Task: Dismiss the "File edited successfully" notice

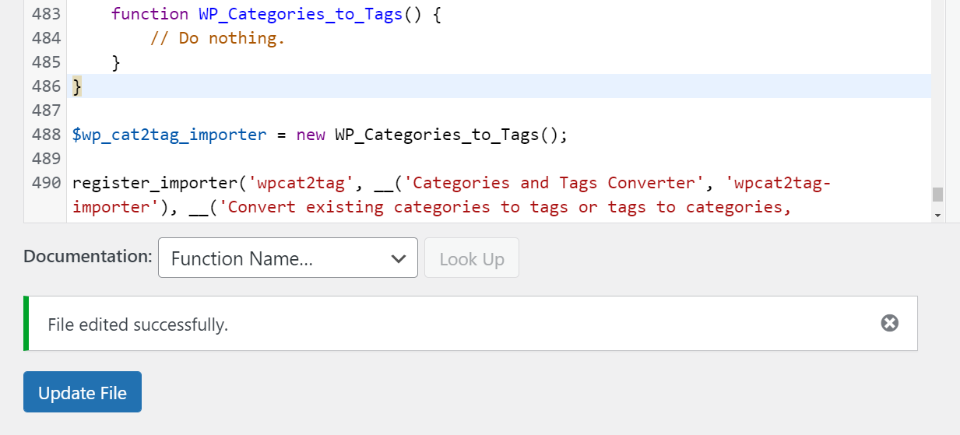Action: (x=889, y=323)
